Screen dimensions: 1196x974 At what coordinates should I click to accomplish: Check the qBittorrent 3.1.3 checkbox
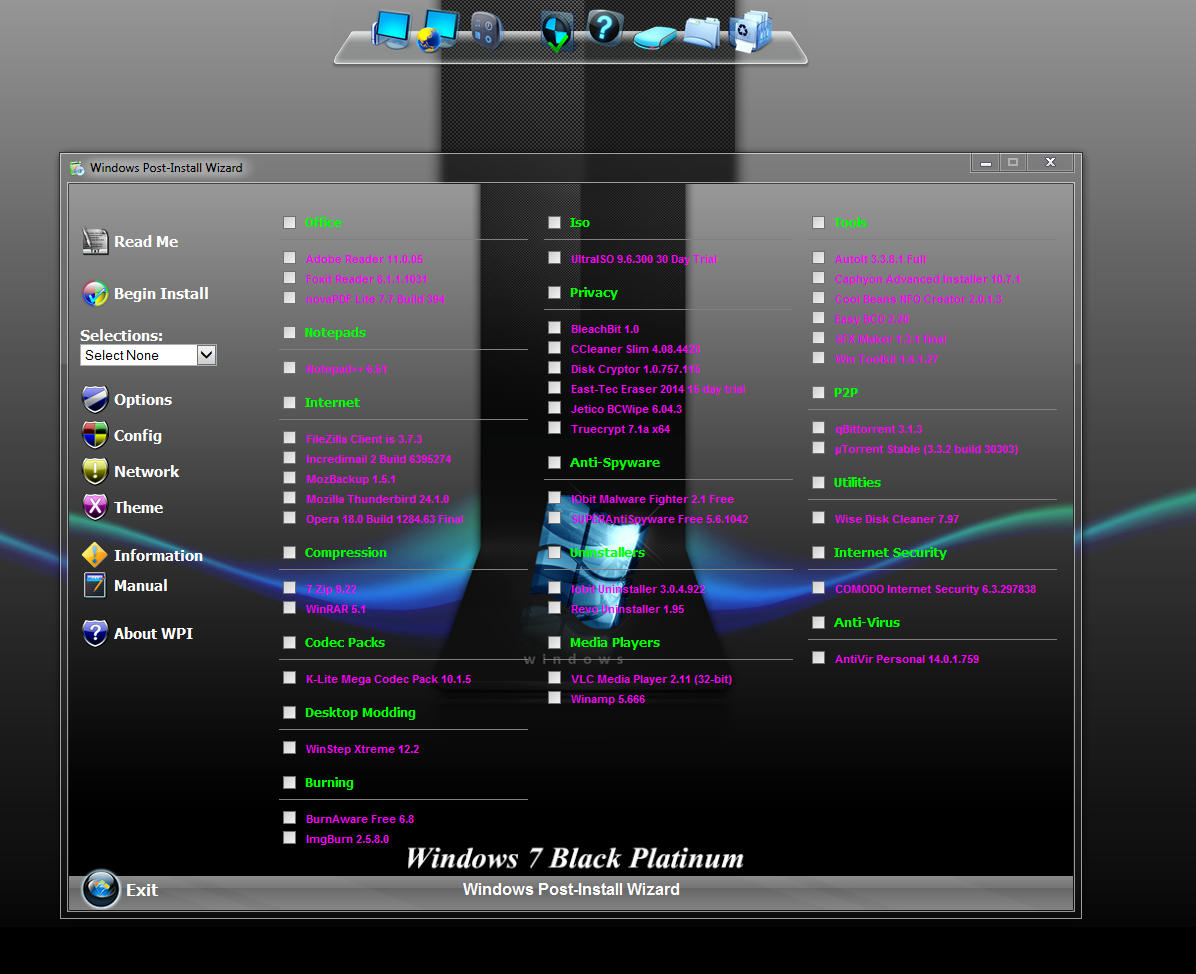818,428
